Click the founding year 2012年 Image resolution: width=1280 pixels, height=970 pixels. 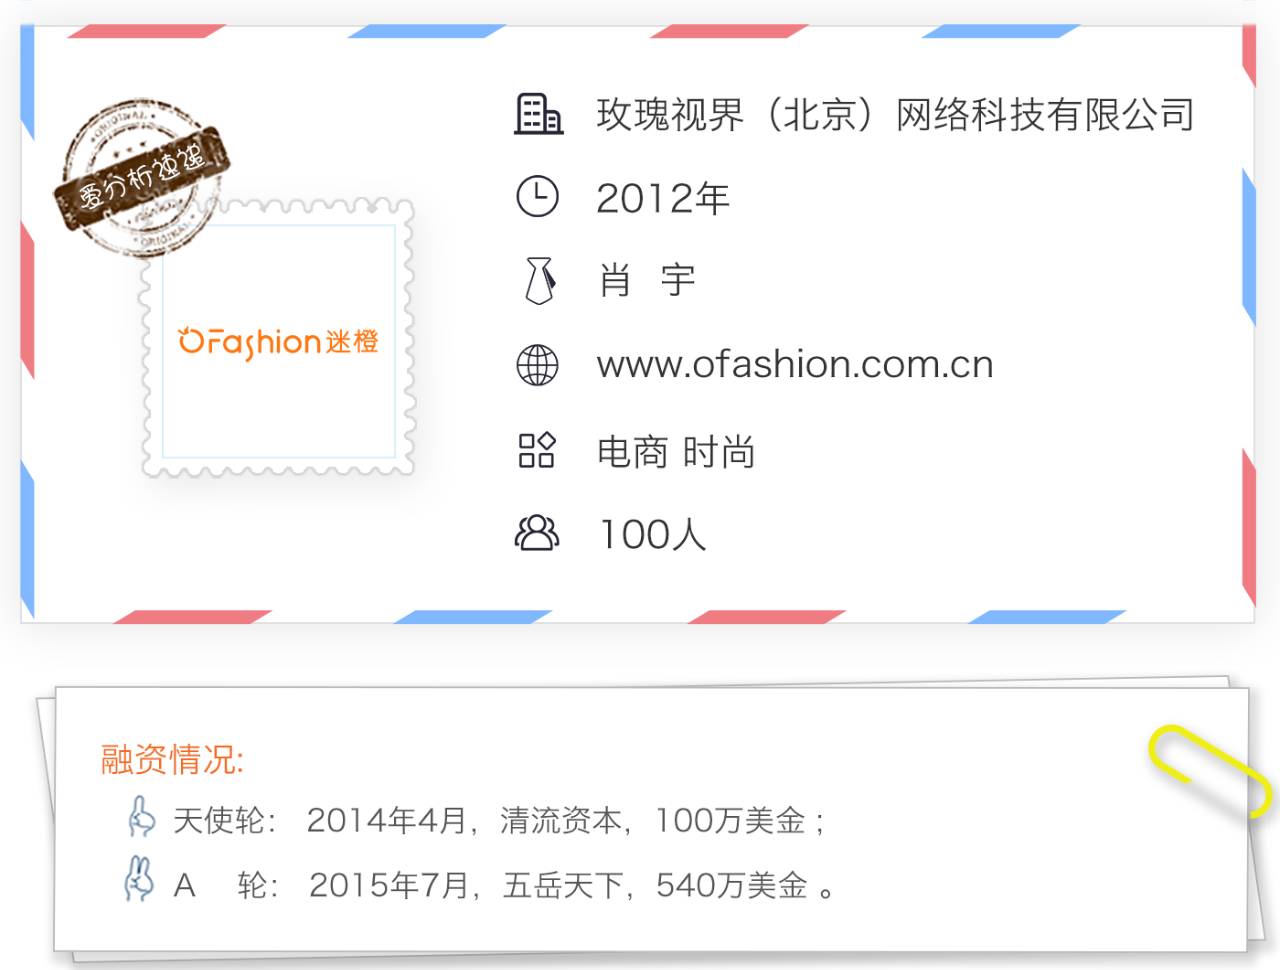click(x=663, y=198)
